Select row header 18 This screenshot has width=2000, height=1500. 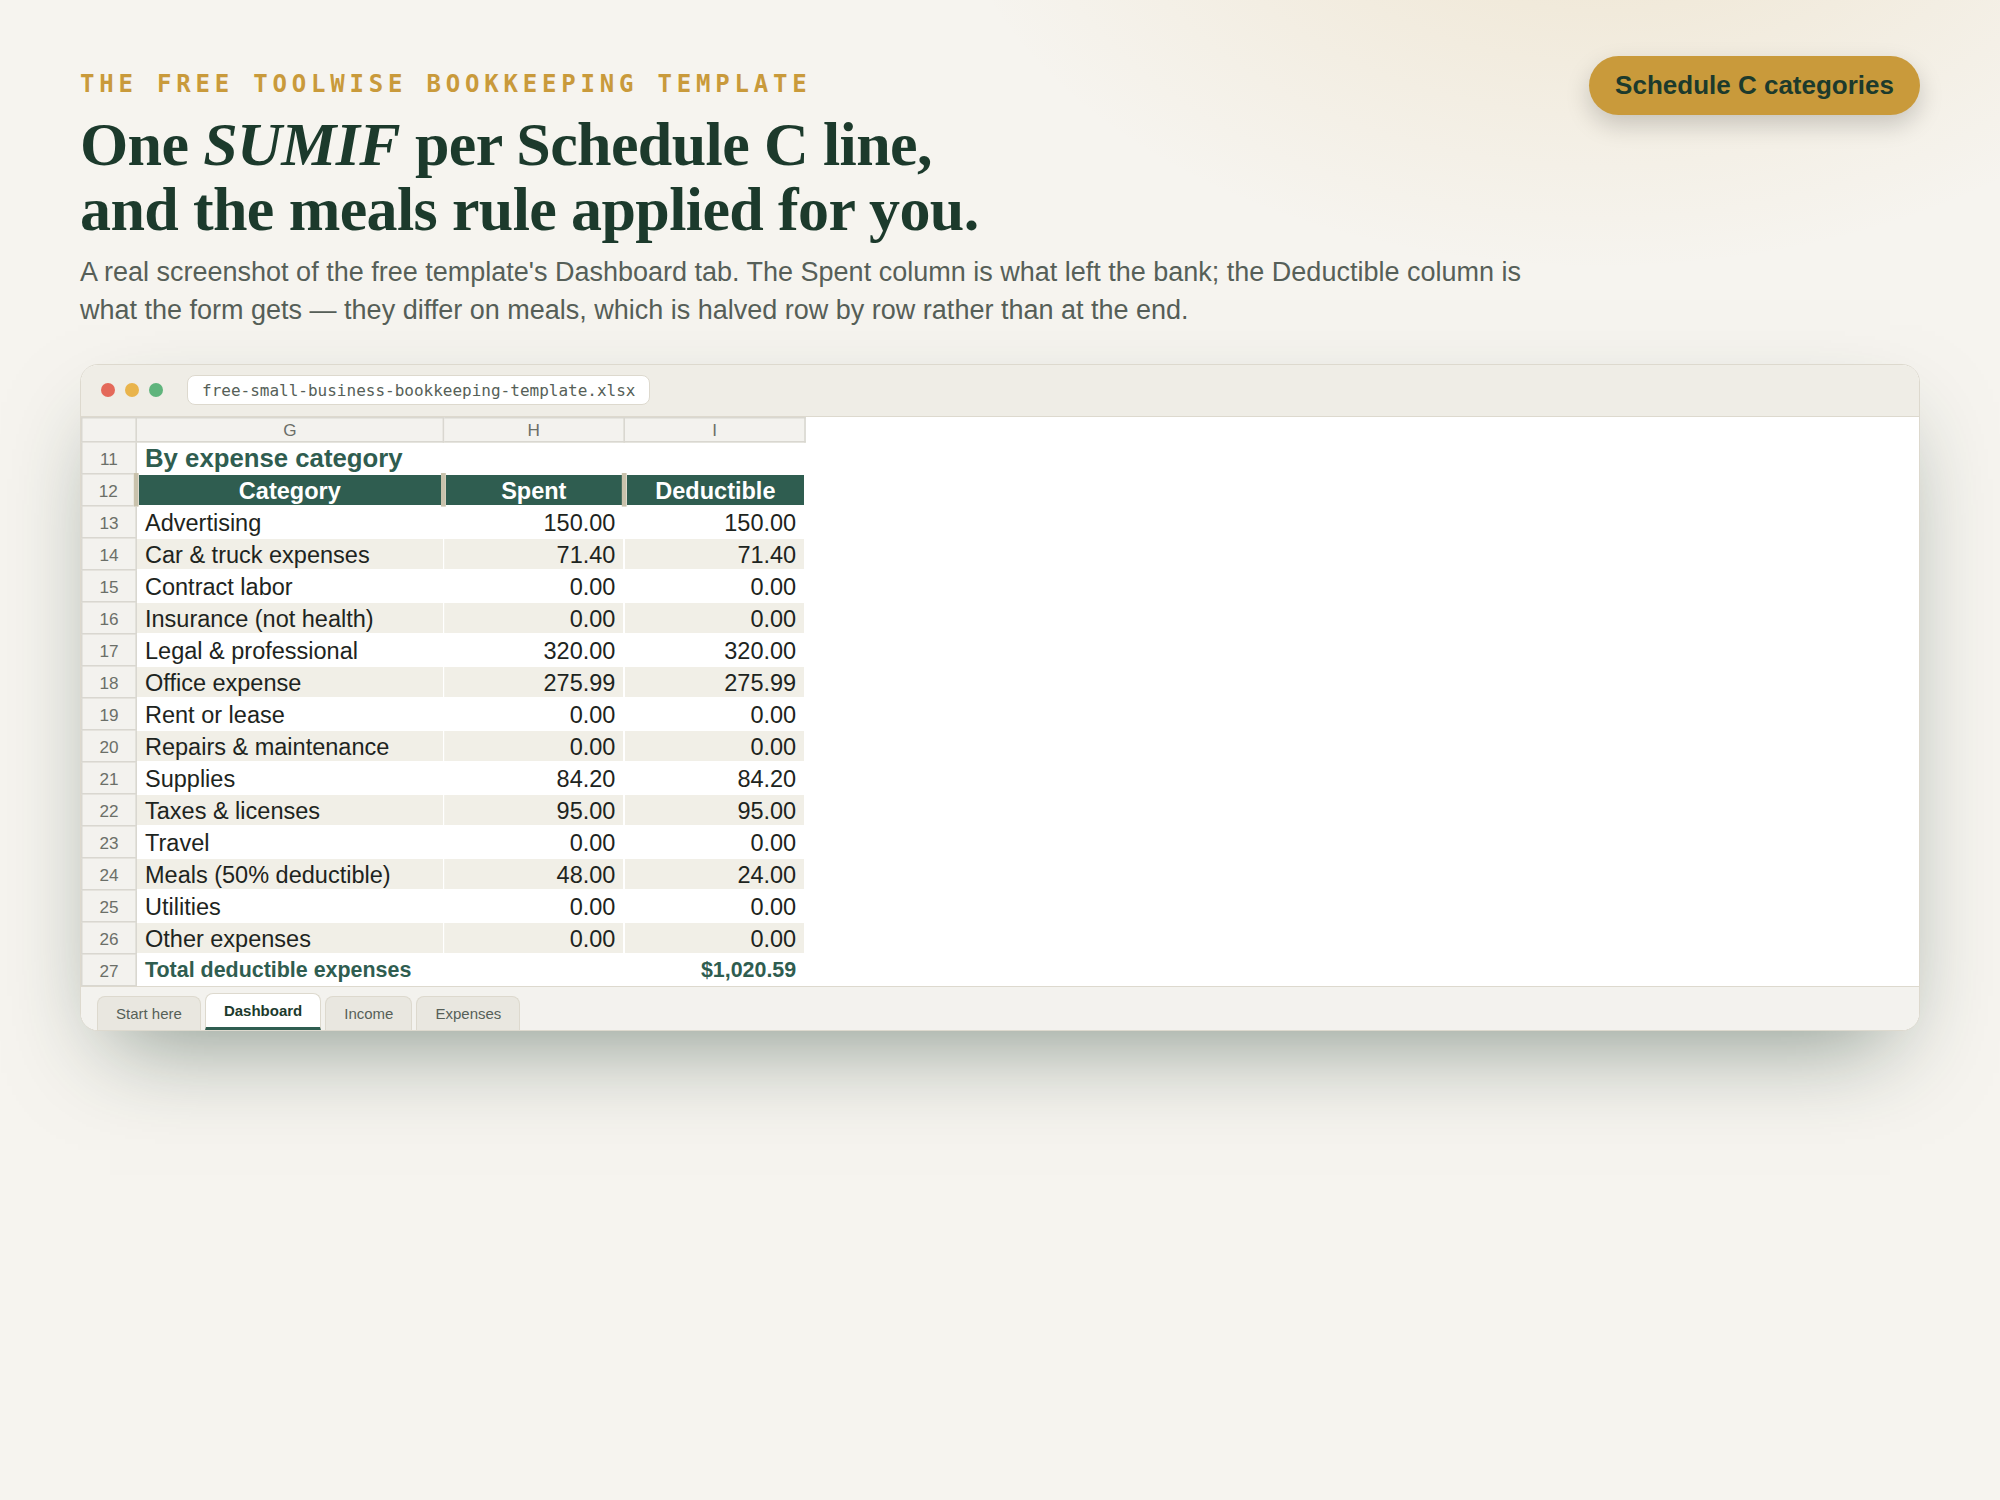tap(109, 683)
